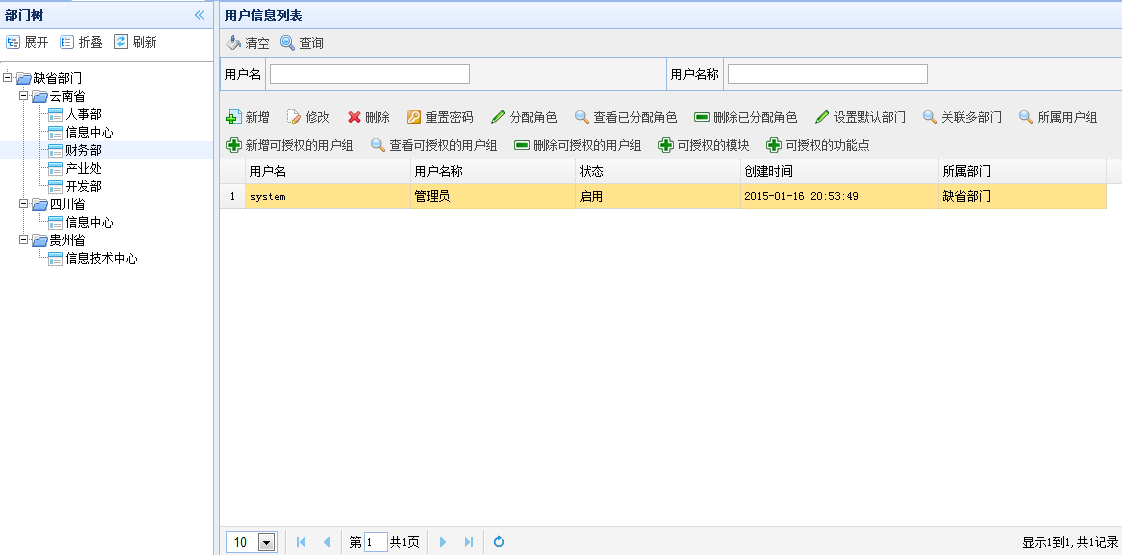This screenshot has height=555, width=1122.
Task: Click the 用户名称 search input field
Action: tap(827, 74)
